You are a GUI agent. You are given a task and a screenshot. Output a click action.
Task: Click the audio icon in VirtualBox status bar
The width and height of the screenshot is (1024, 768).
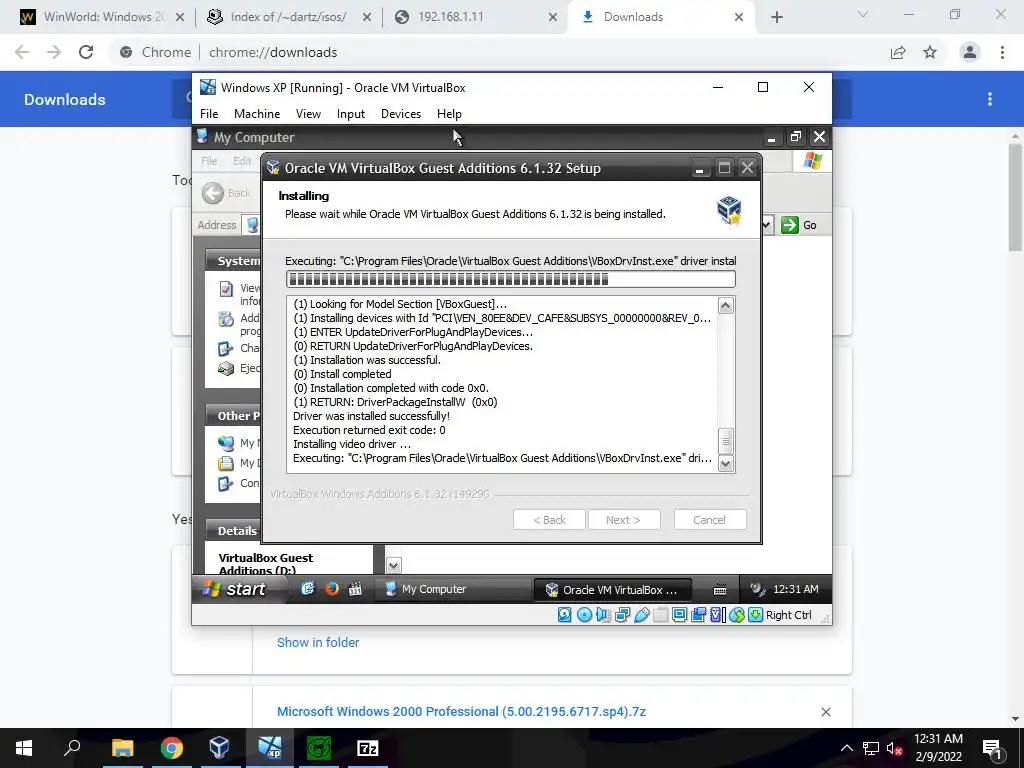click(x=603, y=615)
